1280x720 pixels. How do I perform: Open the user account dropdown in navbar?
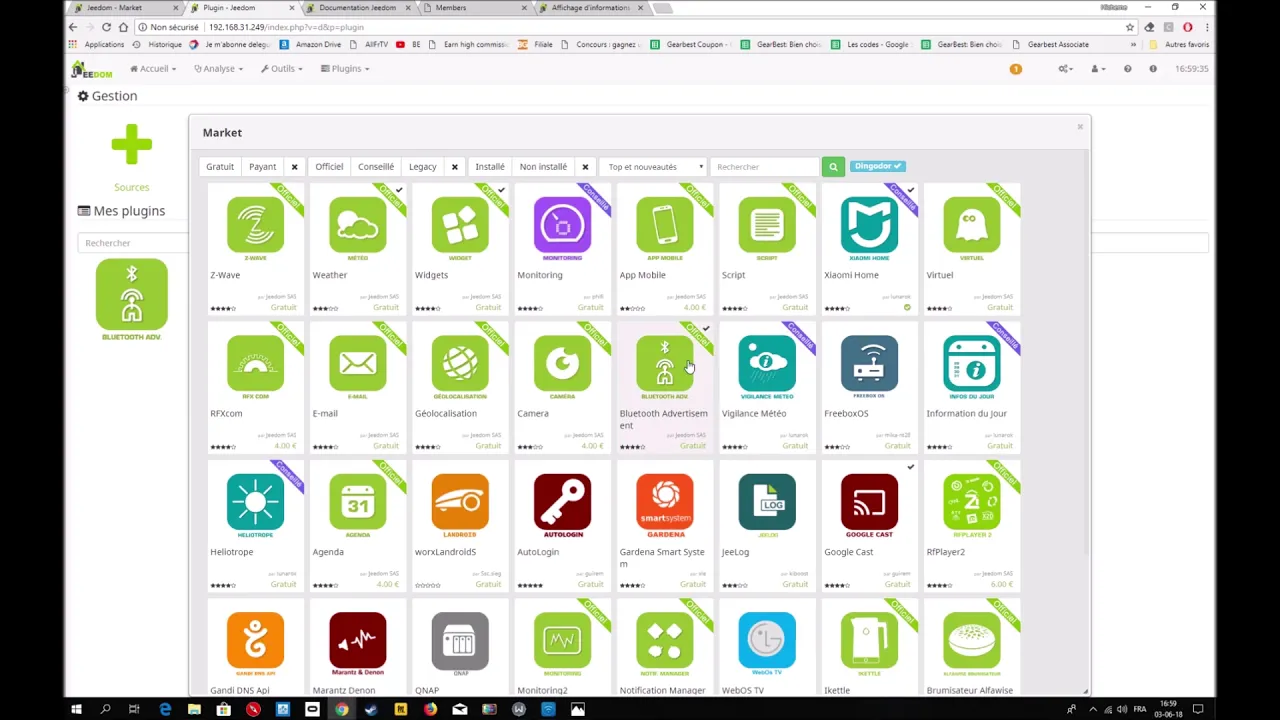(x=1097, y=69)
